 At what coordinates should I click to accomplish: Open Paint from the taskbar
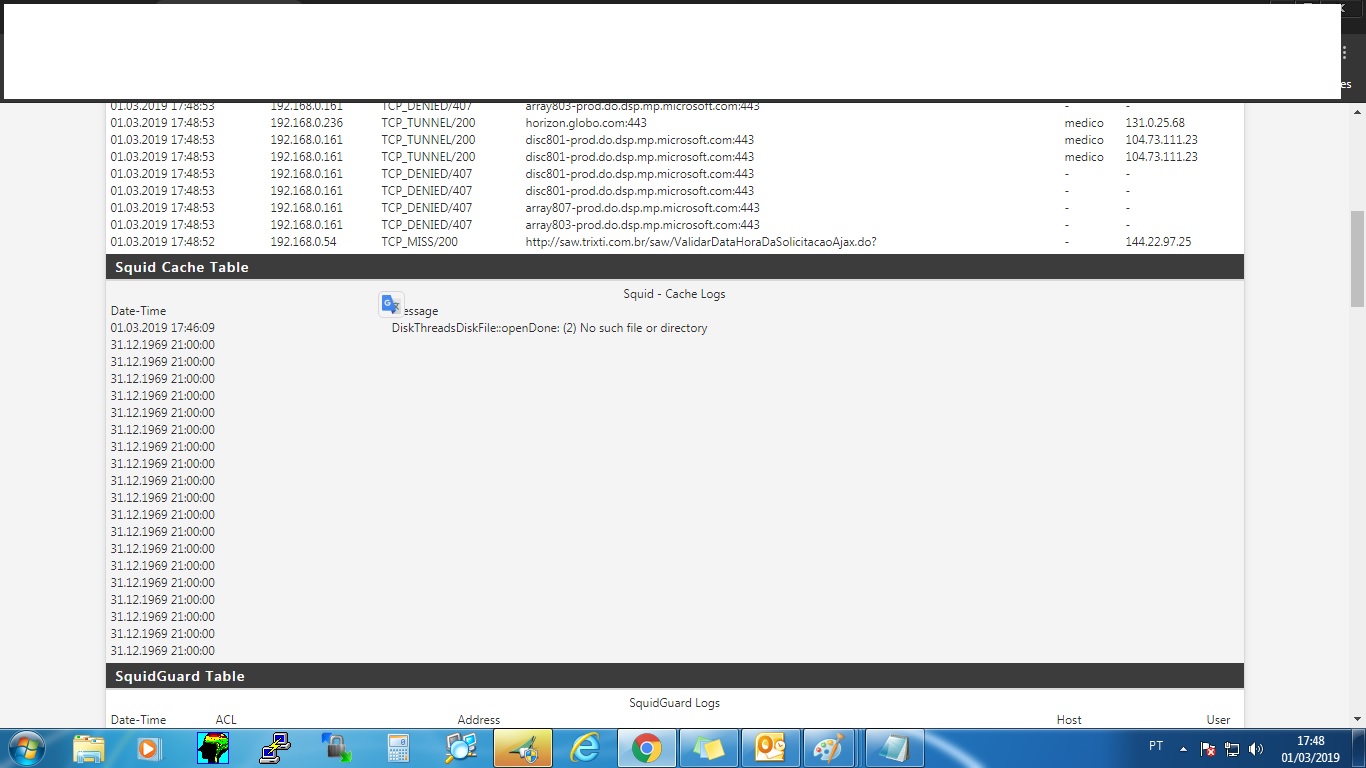(x=828, y=748)
